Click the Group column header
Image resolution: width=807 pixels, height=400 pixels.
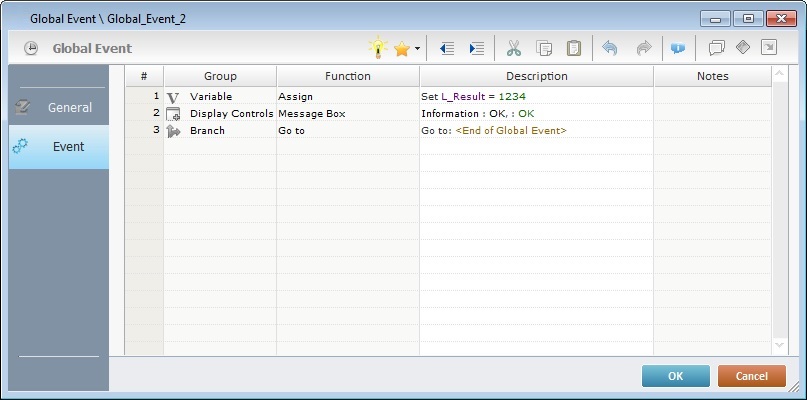(x=220, y=76)
